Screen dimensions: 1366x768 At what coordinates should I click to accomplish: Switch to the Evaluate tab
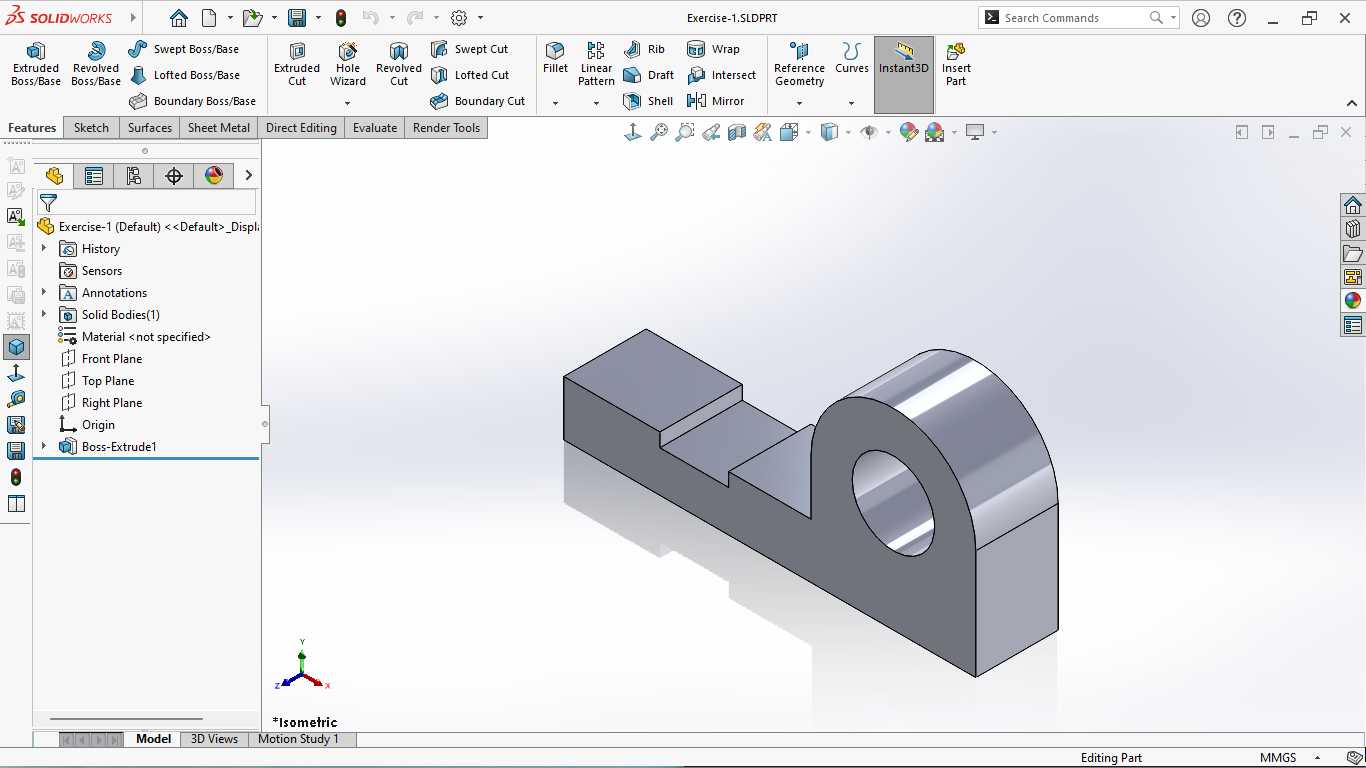coord(375,128)
